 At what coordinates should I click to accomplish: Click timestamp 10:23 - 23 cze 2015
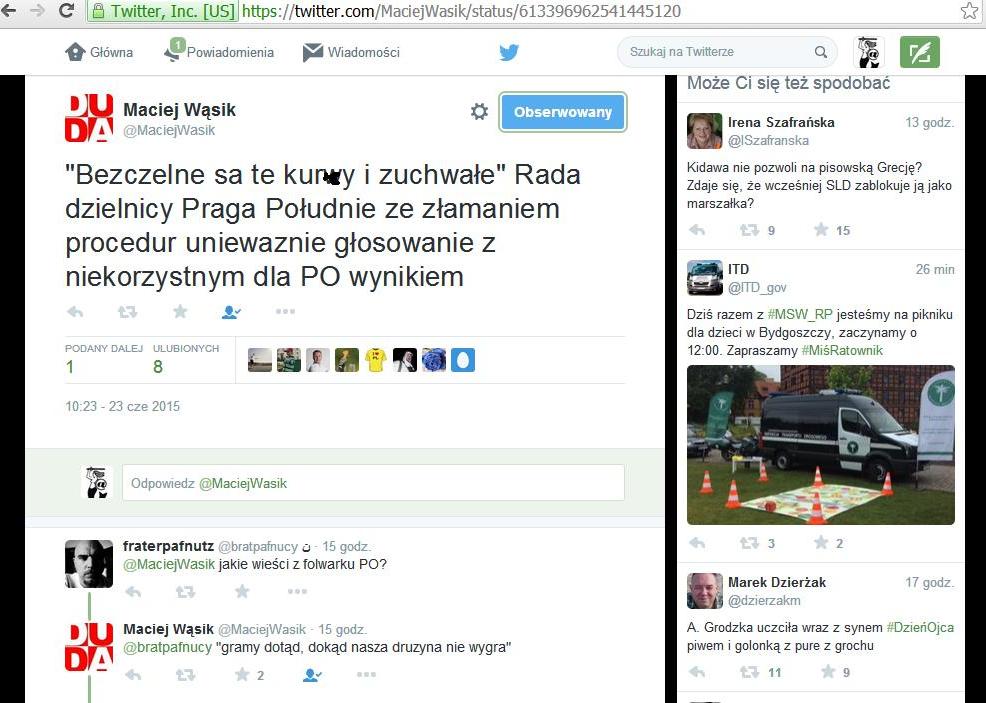click(123, 406)
